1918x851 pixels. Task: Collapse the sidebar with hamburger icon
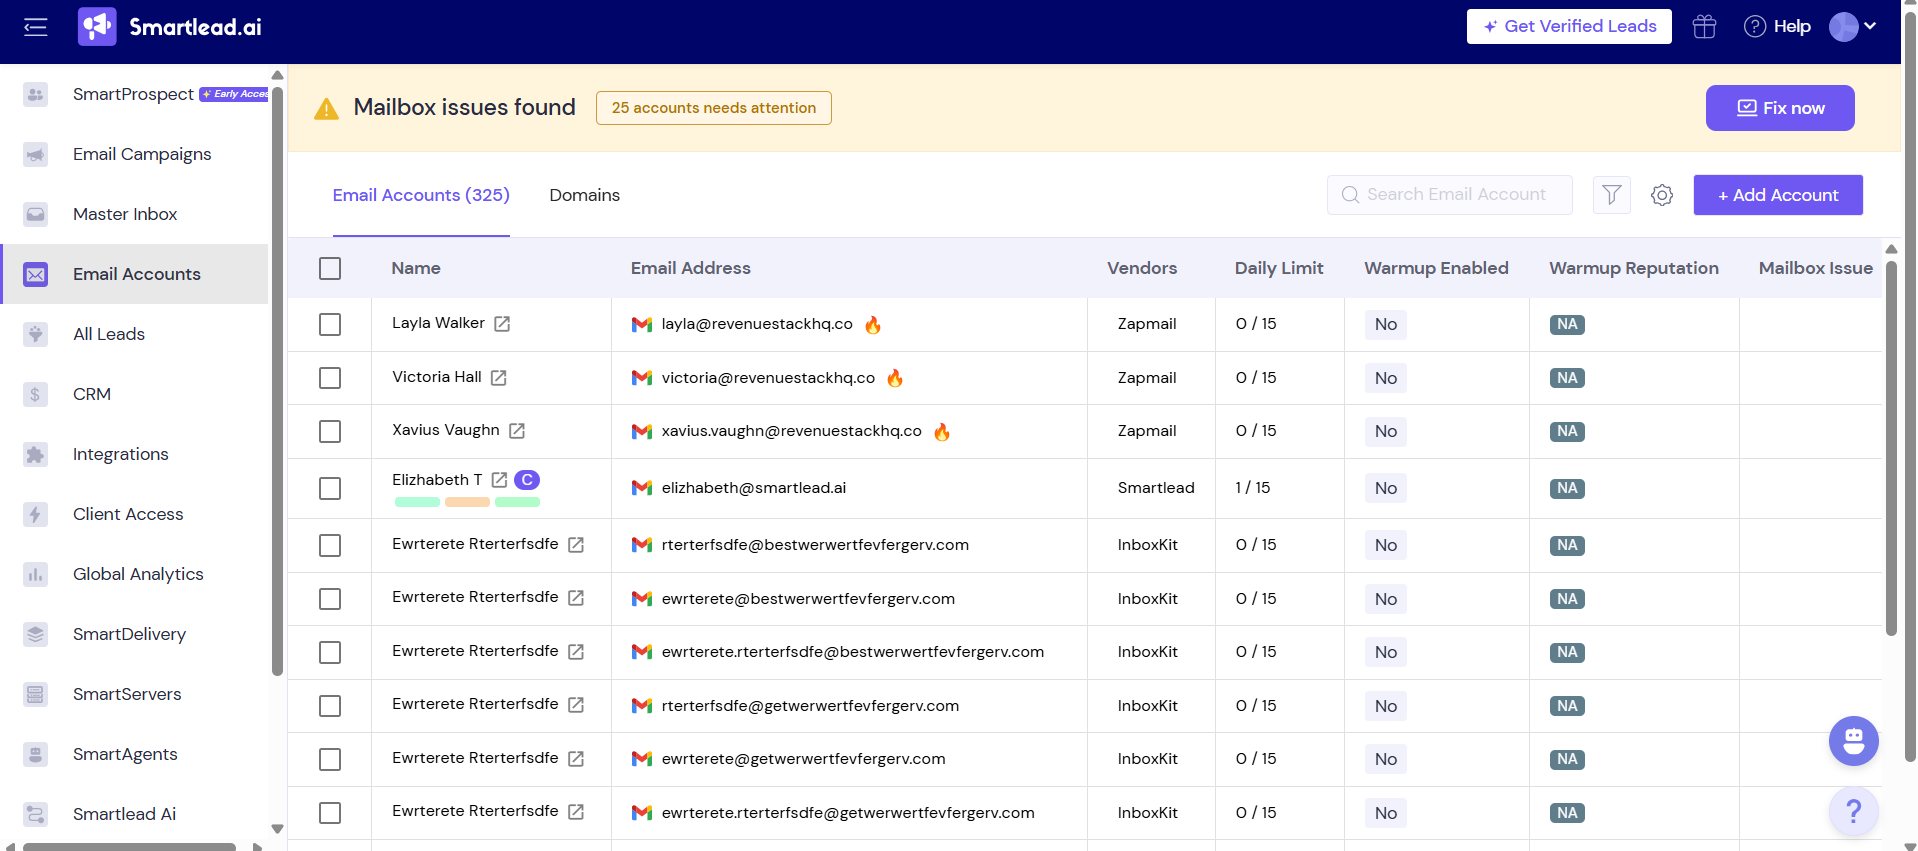point(36,27)
